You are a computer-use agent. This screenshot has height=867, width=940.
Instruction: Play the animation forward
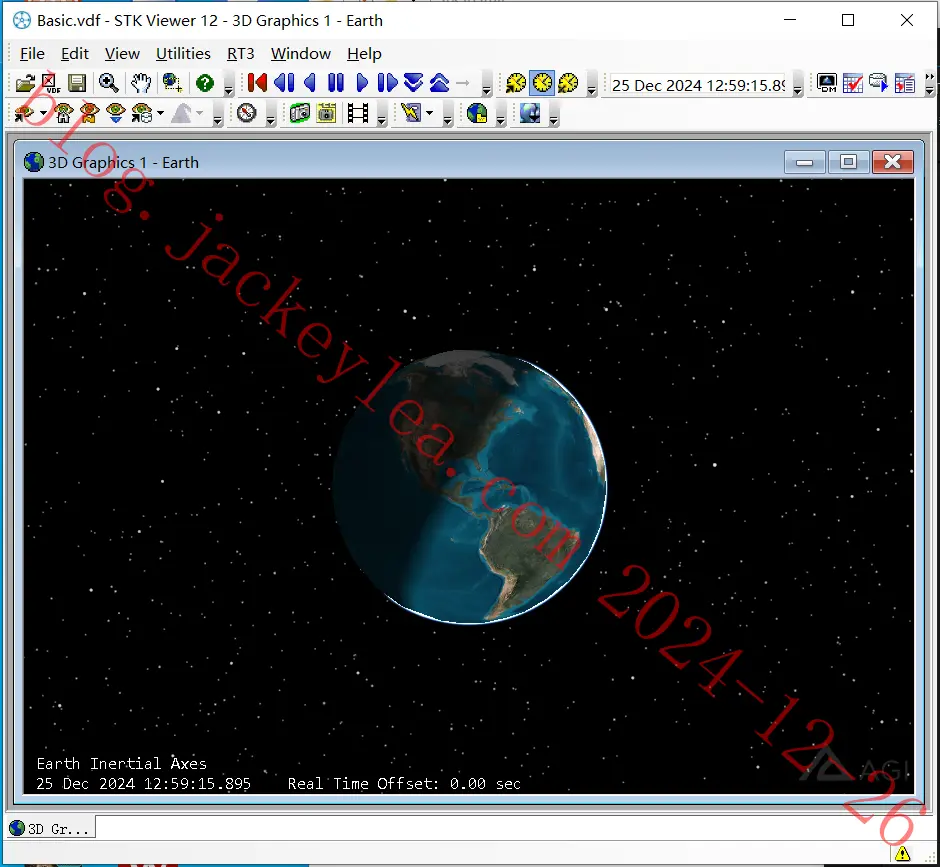pyautogui.click(x=361, y=83)
